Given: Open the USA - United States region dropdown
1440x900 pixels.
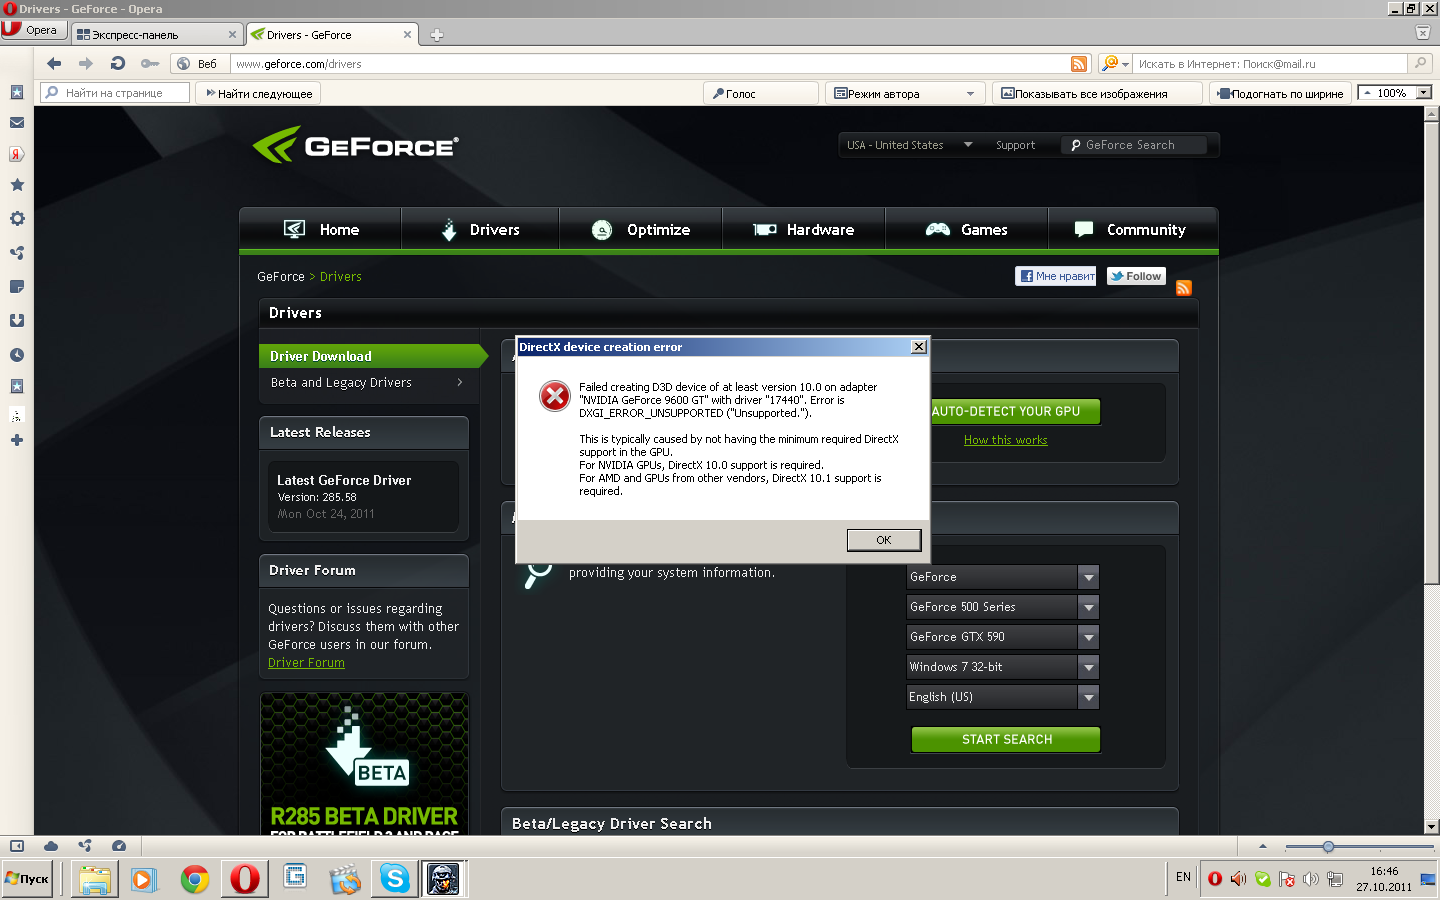Looking at the screenshot, I should (x=909, y=145).
